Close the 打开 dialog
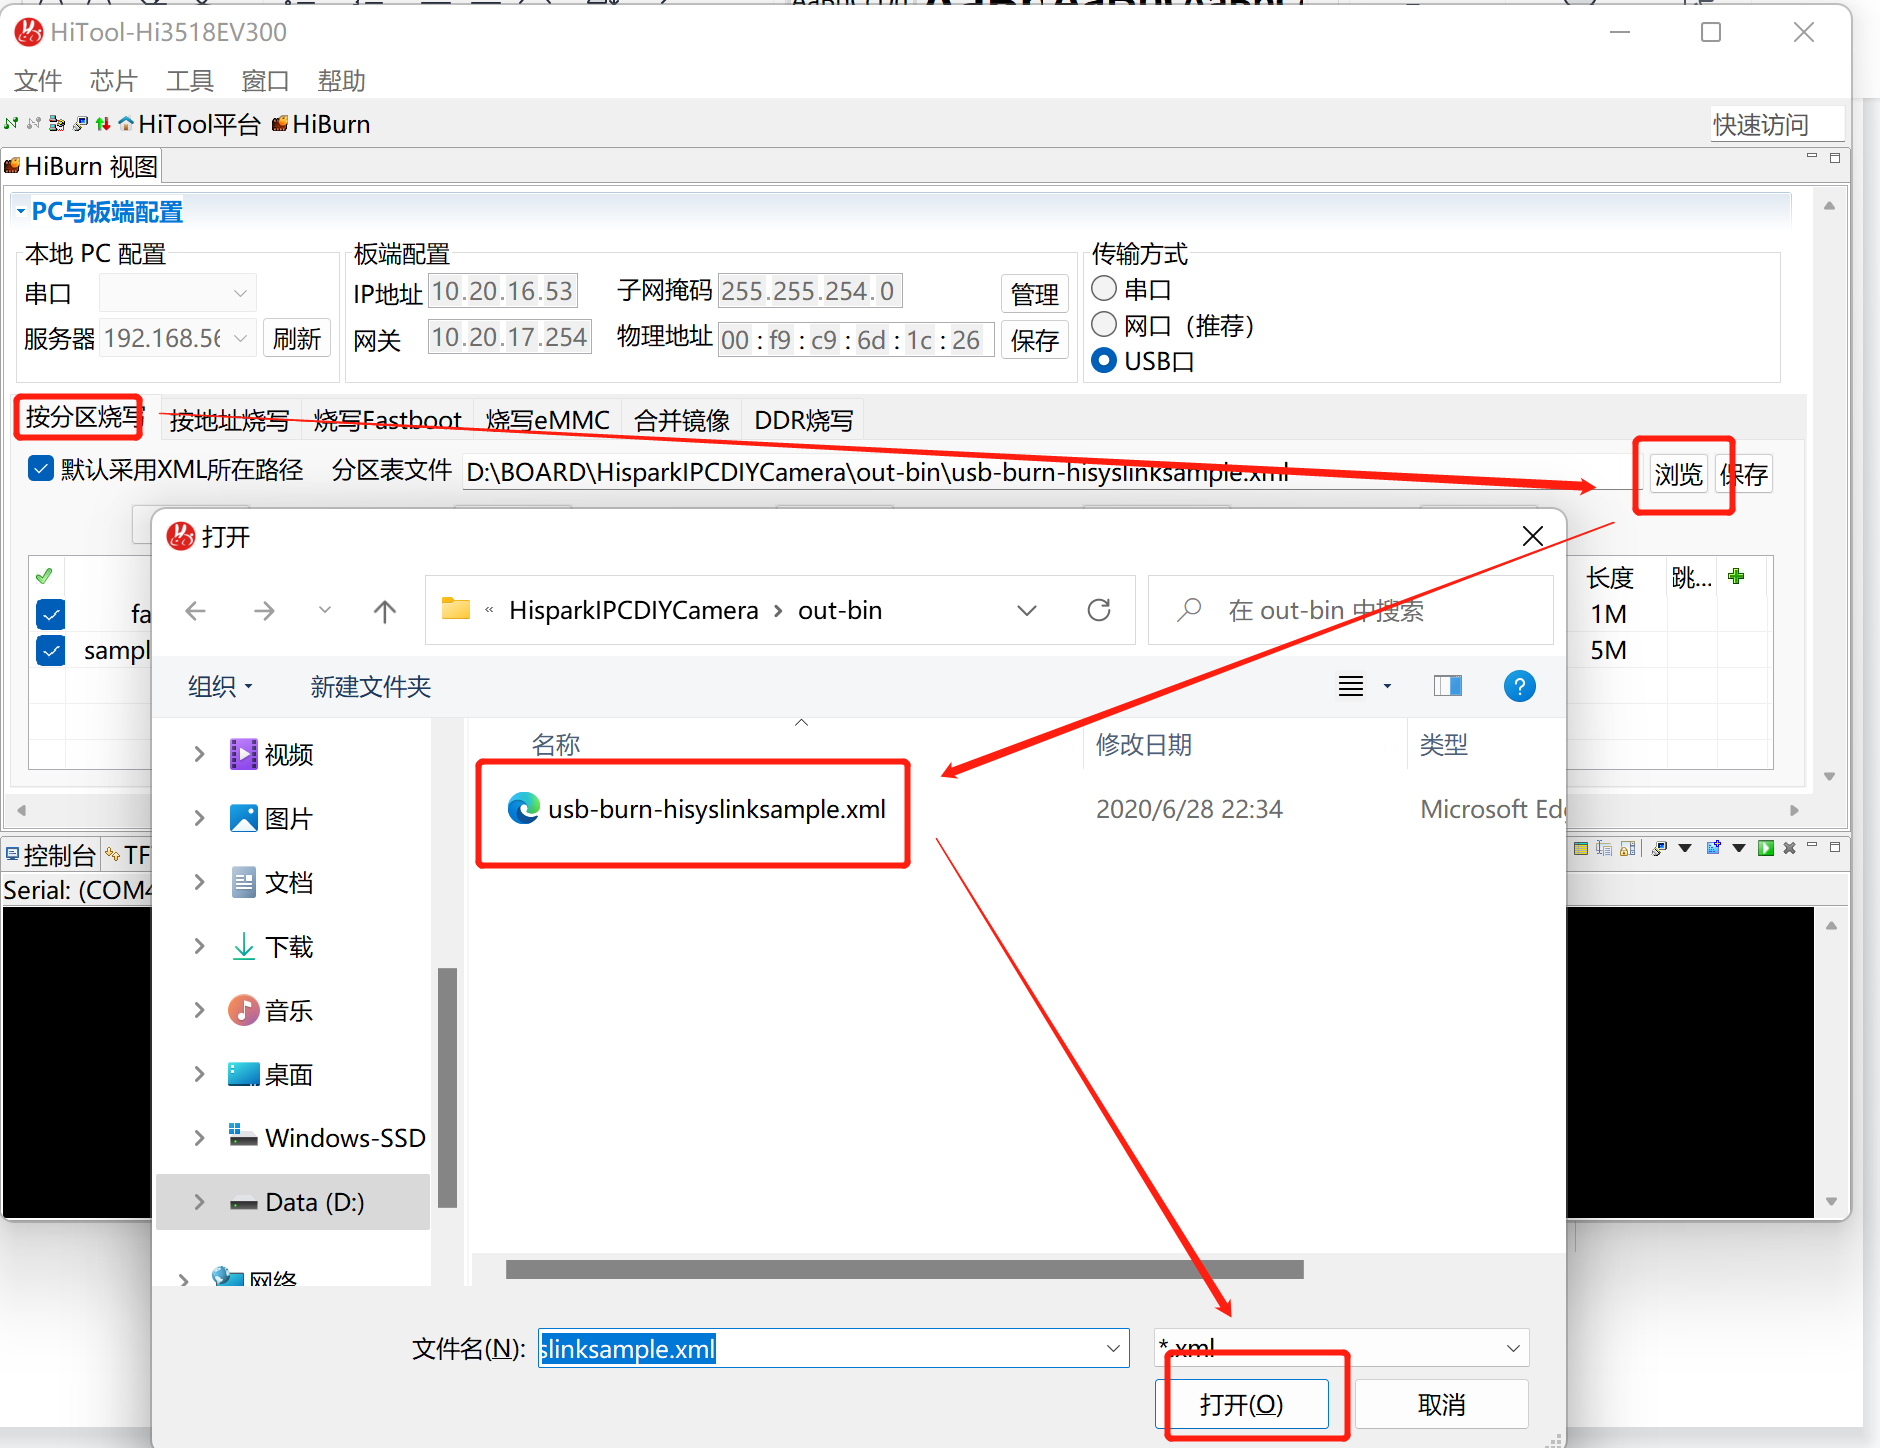Screen dimensions: 1880x1448 point(1532,536)
